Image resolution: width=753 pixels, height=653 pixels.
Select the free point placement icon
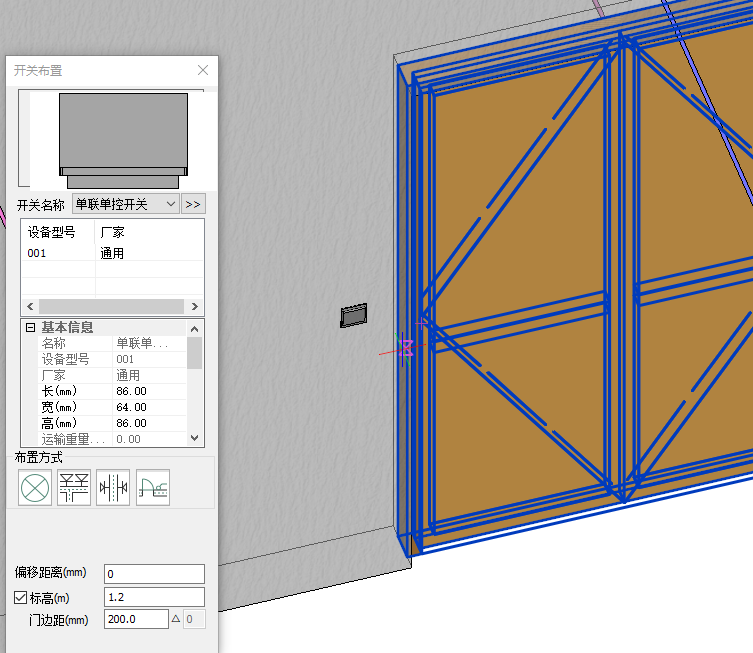click(x=35, y=488)
